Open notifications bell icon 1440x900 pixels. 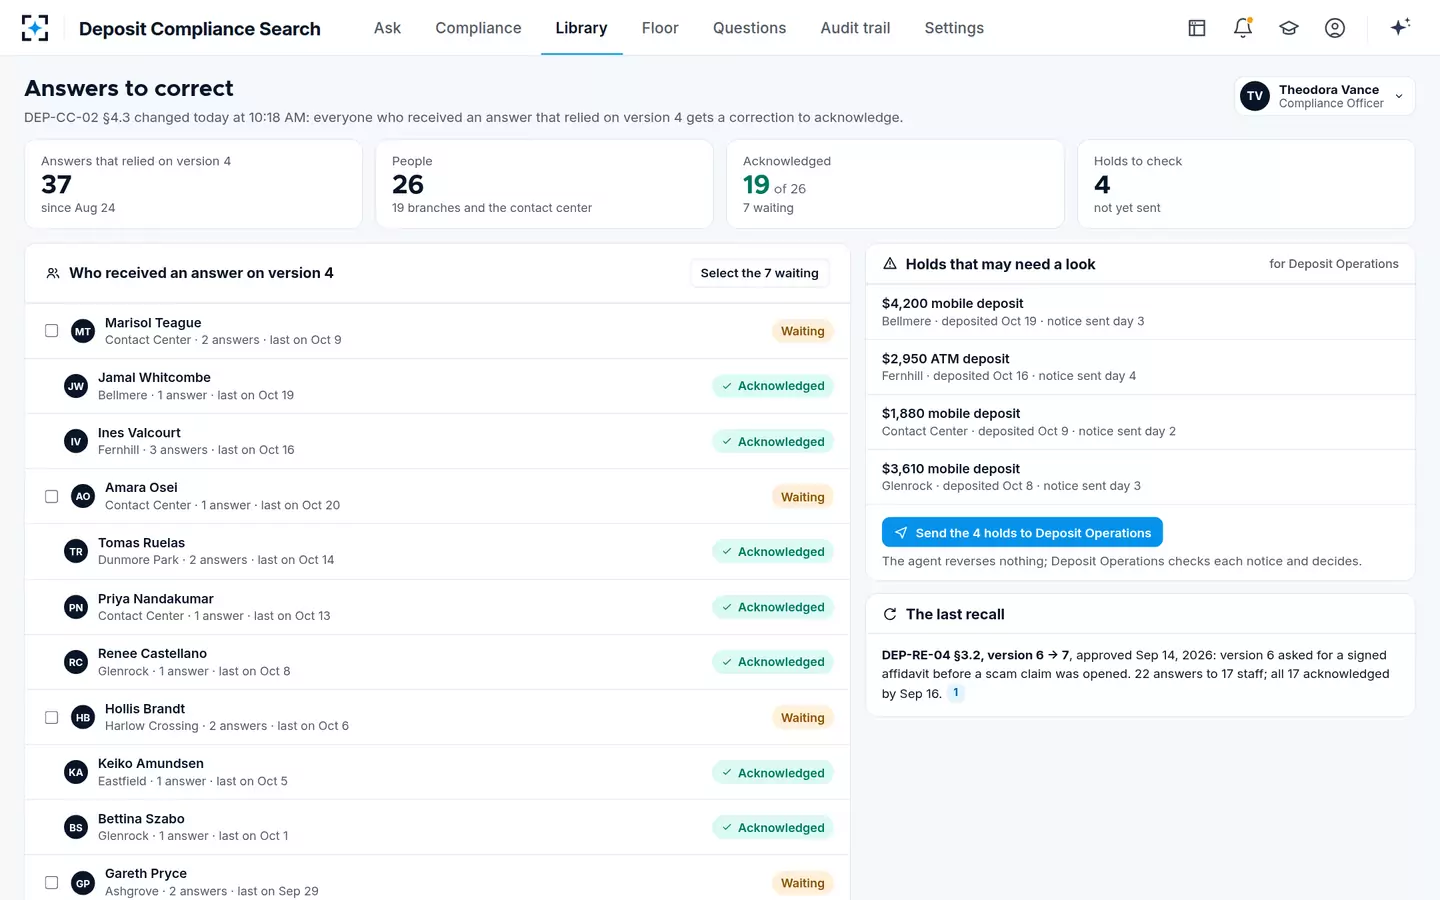click(1243, 28)
